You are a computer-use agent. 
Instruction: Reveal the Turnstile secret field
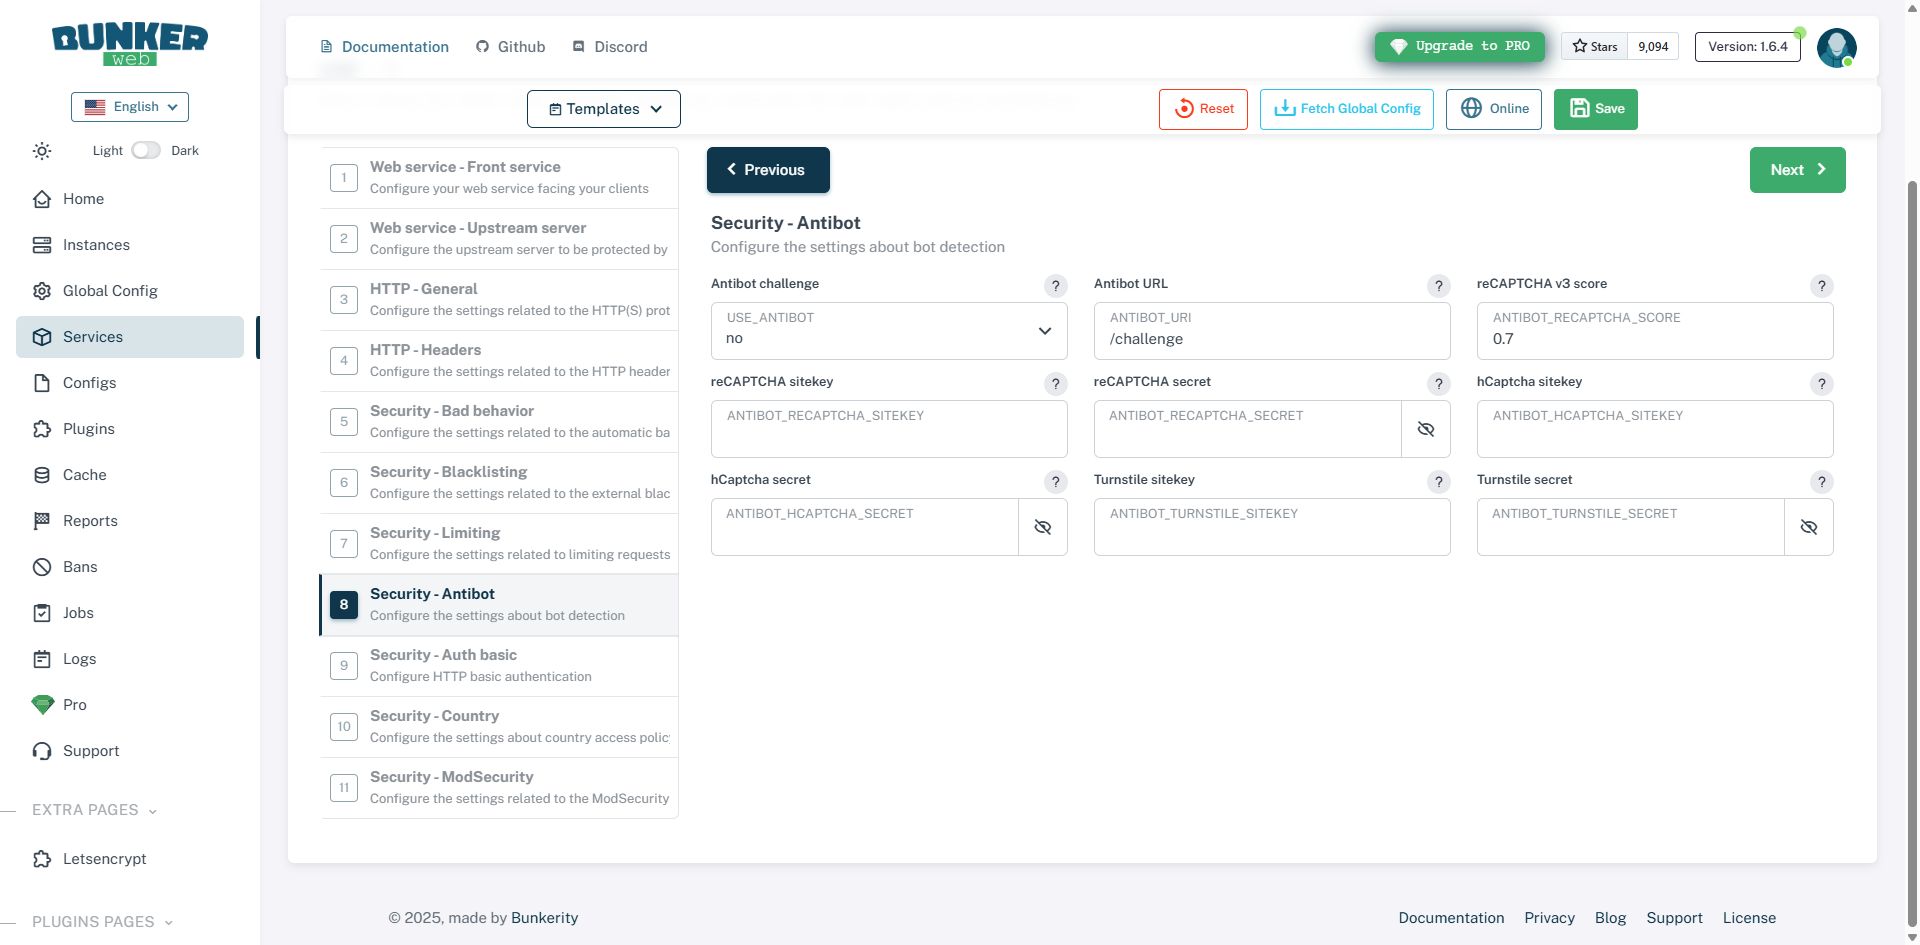(x=1808, y=527)
